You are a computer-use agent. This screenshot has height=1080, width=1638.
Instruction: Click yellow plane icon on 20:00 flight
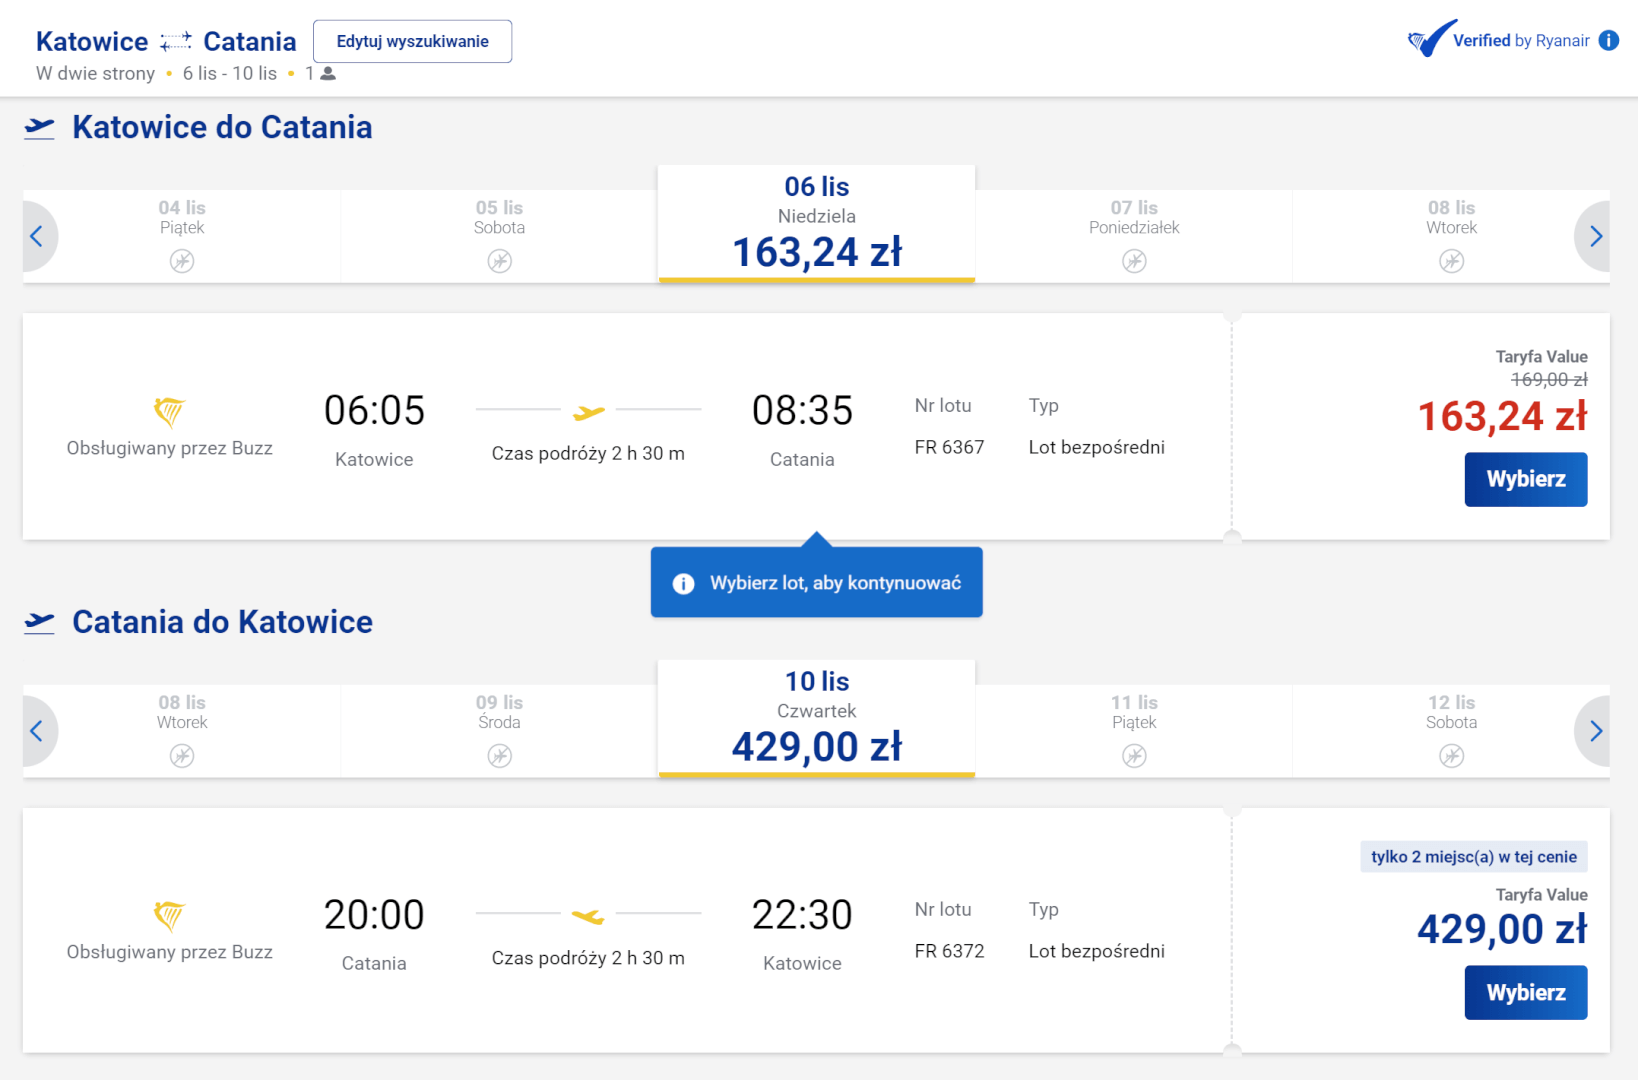click(x=588, y=916)
